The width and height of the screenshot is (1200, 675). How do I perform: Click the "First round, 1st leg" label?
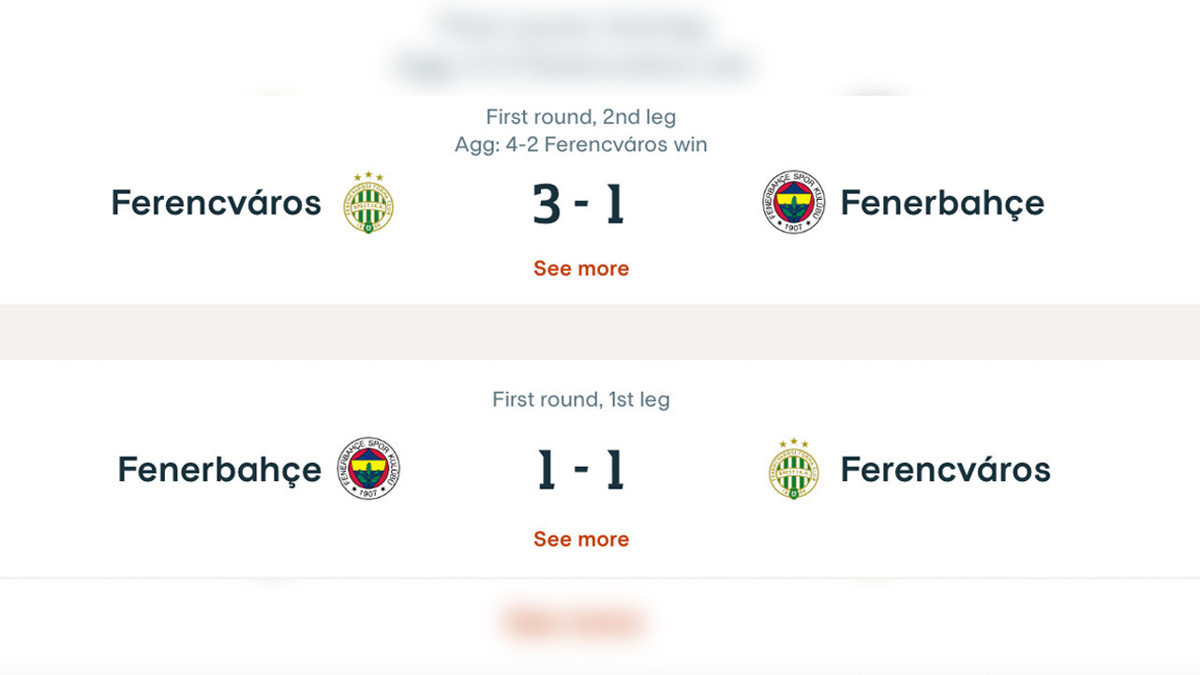[x=581, y=400]
